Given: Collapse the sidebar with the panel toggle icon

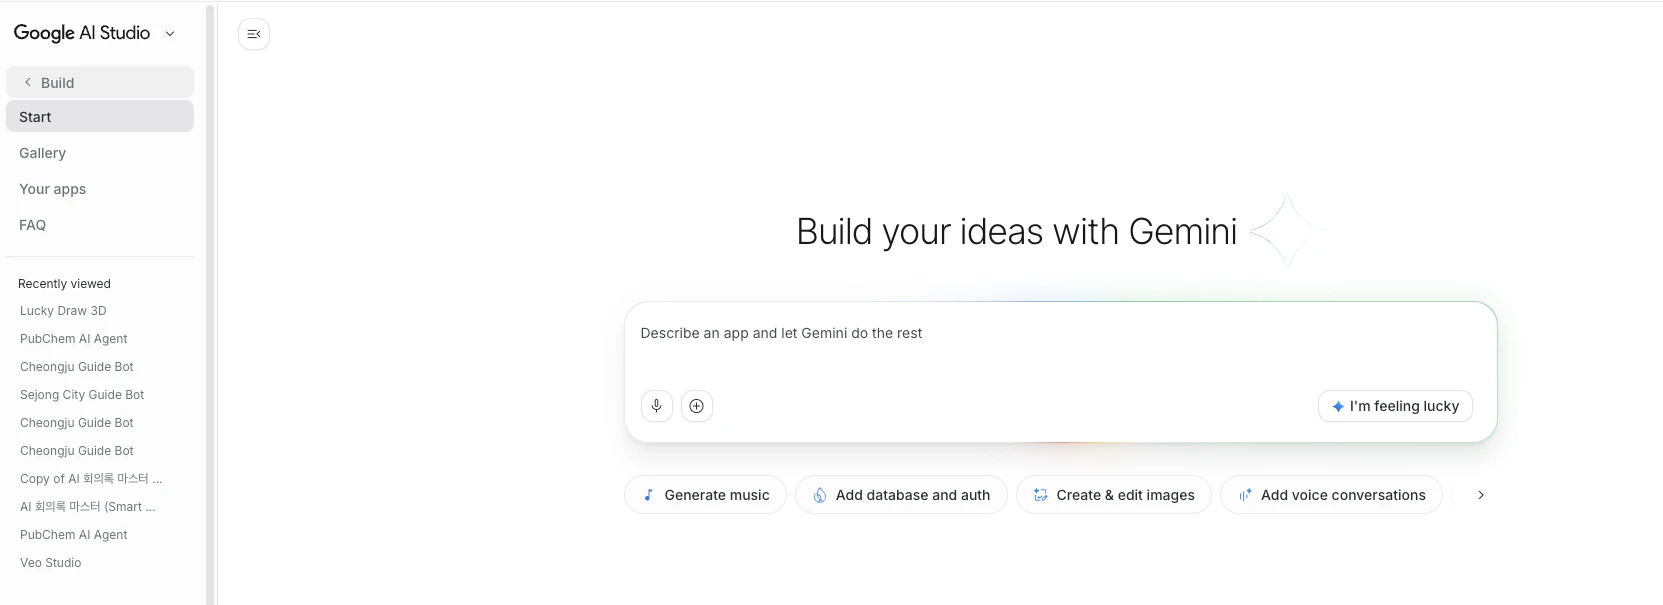Looking at the screenshot, I should 254,34.
